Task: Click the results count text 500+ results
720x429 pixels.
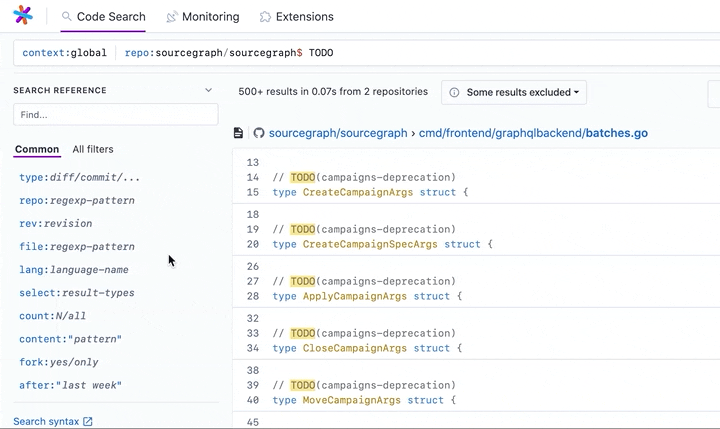Action: point(333,91)
